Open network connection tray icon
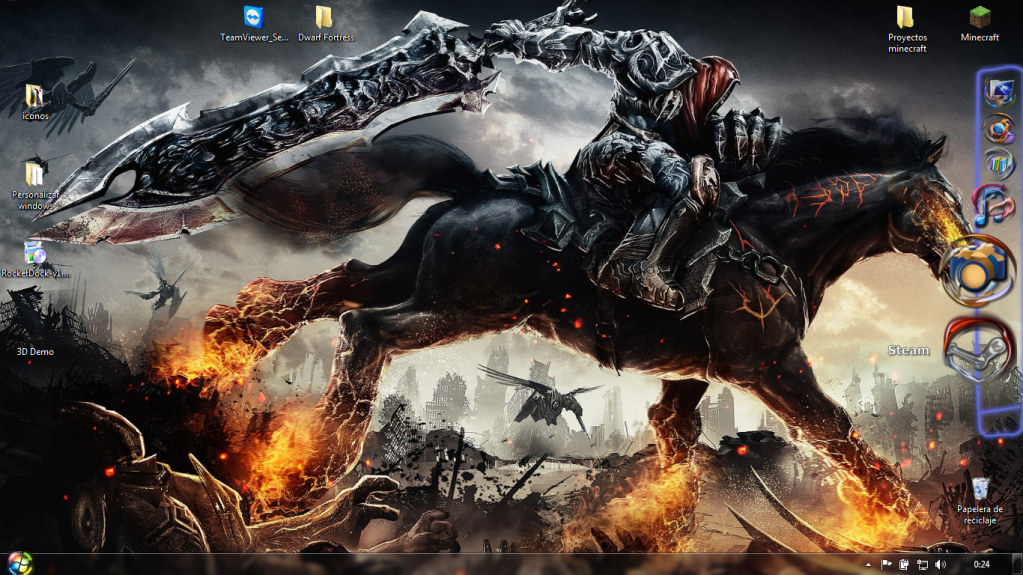This screenshot has height=575, width=1023. click(922, 565)
